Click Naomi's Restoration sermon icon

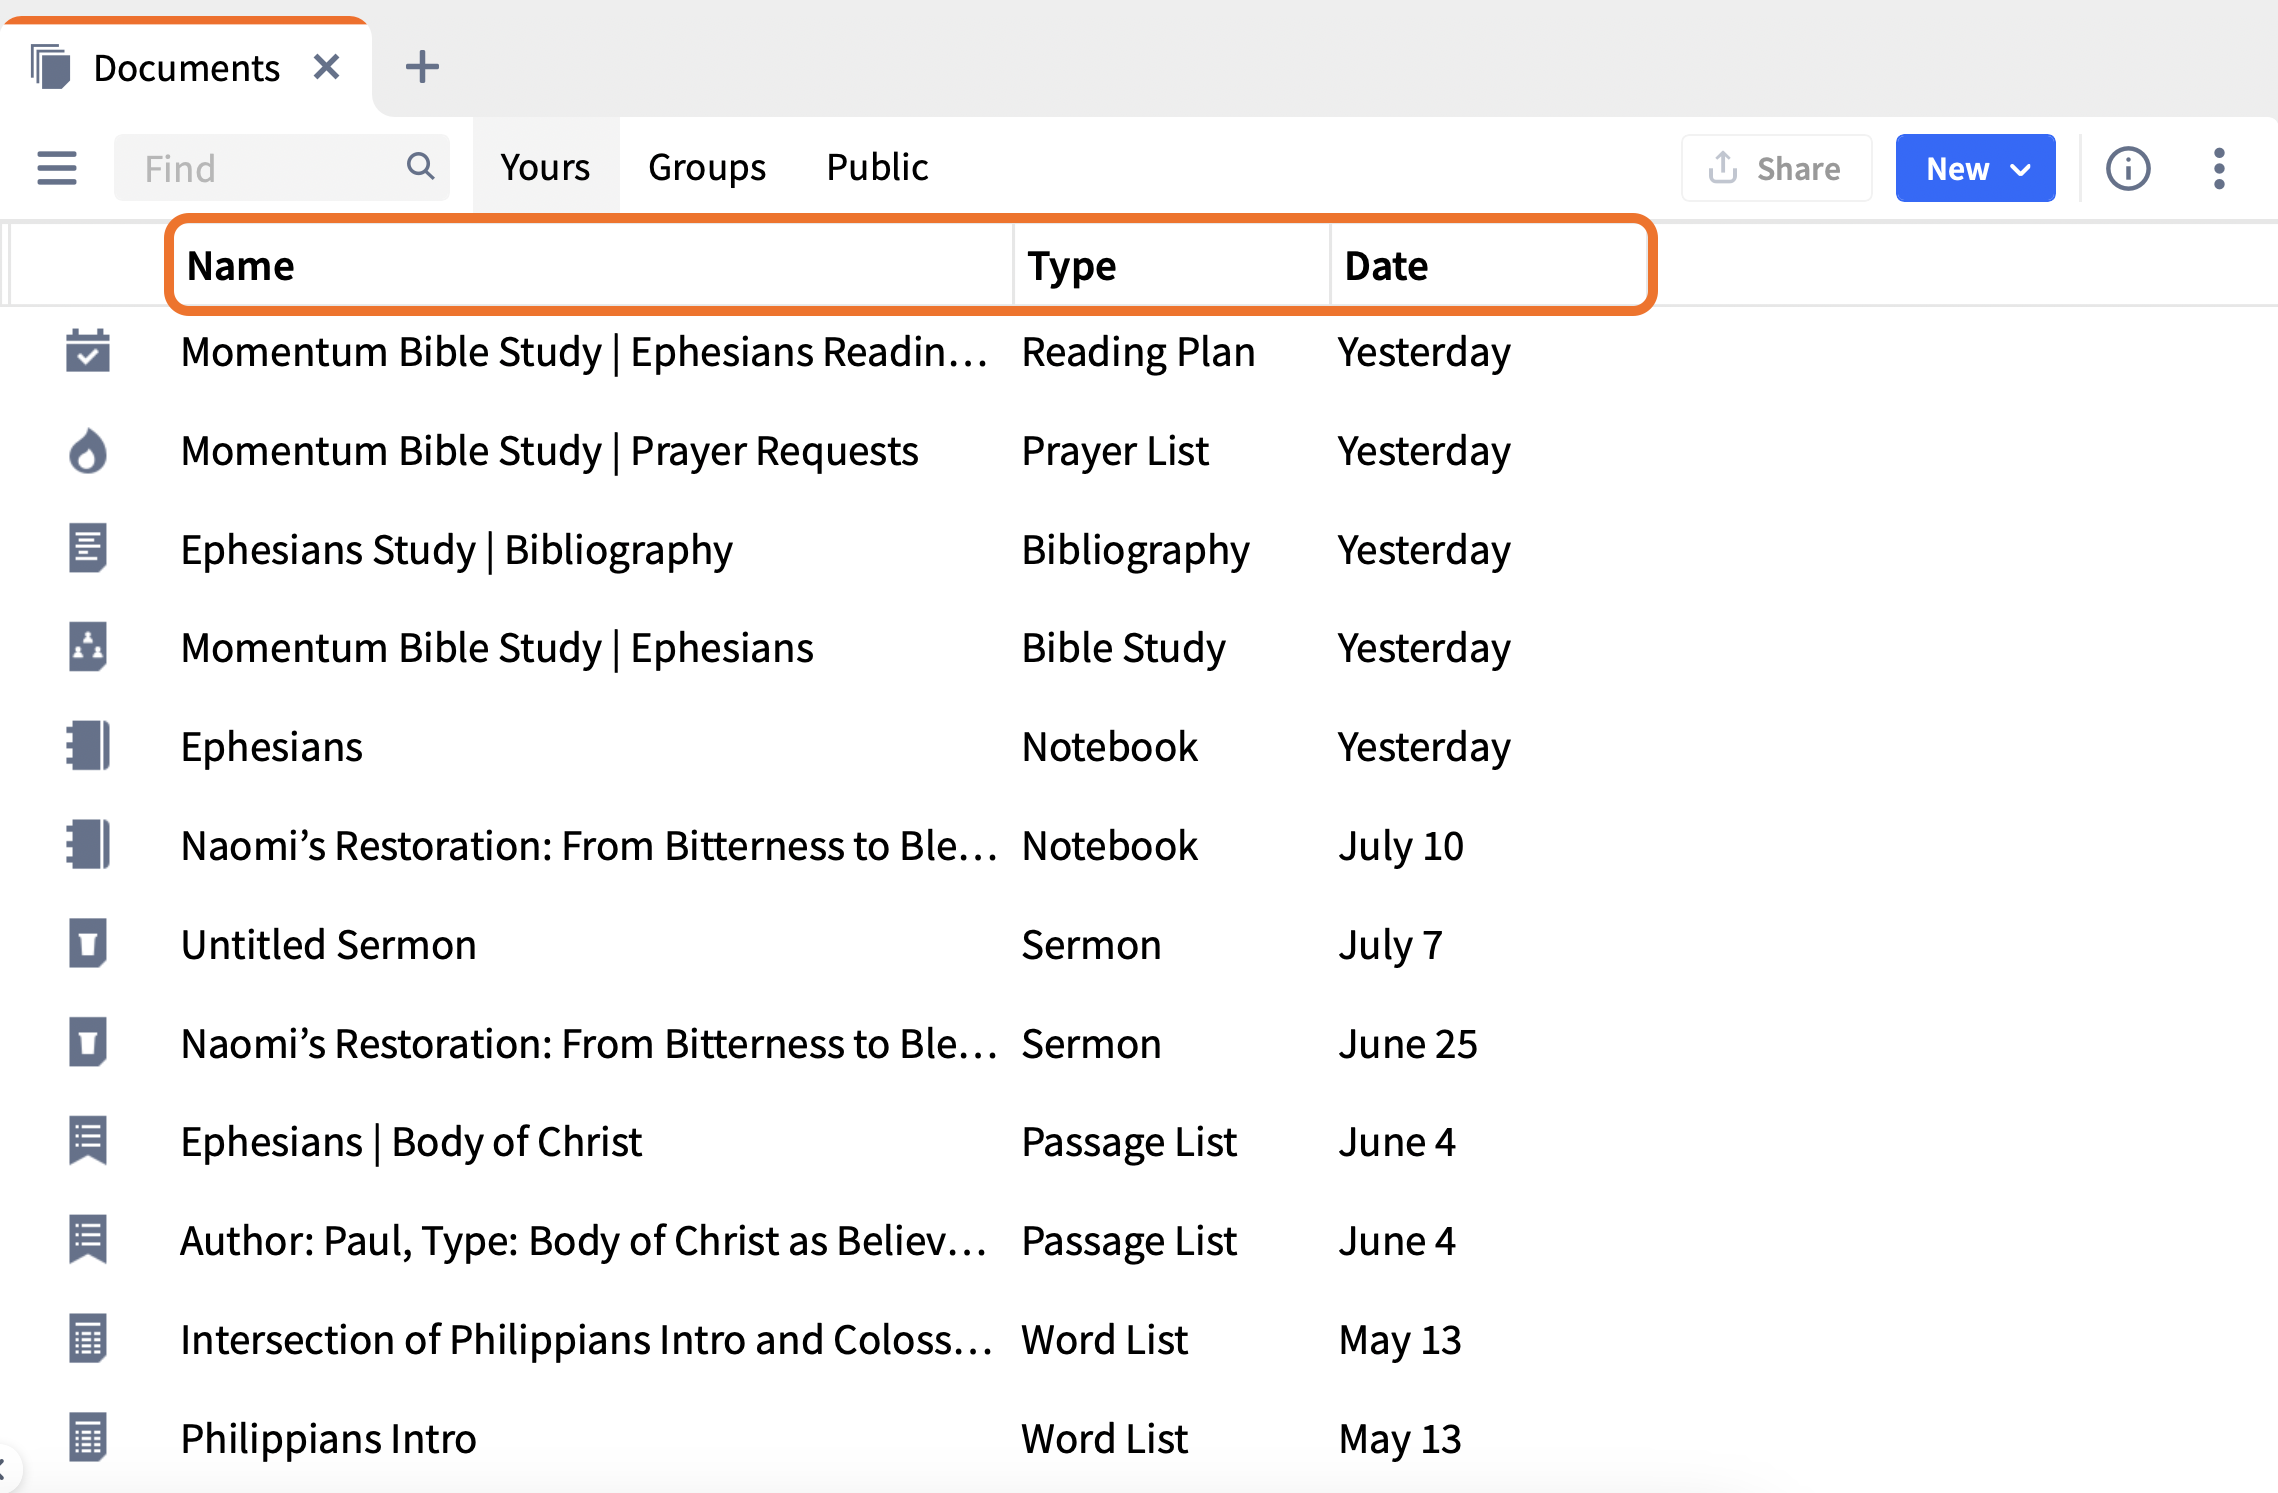pos(88,1042)
